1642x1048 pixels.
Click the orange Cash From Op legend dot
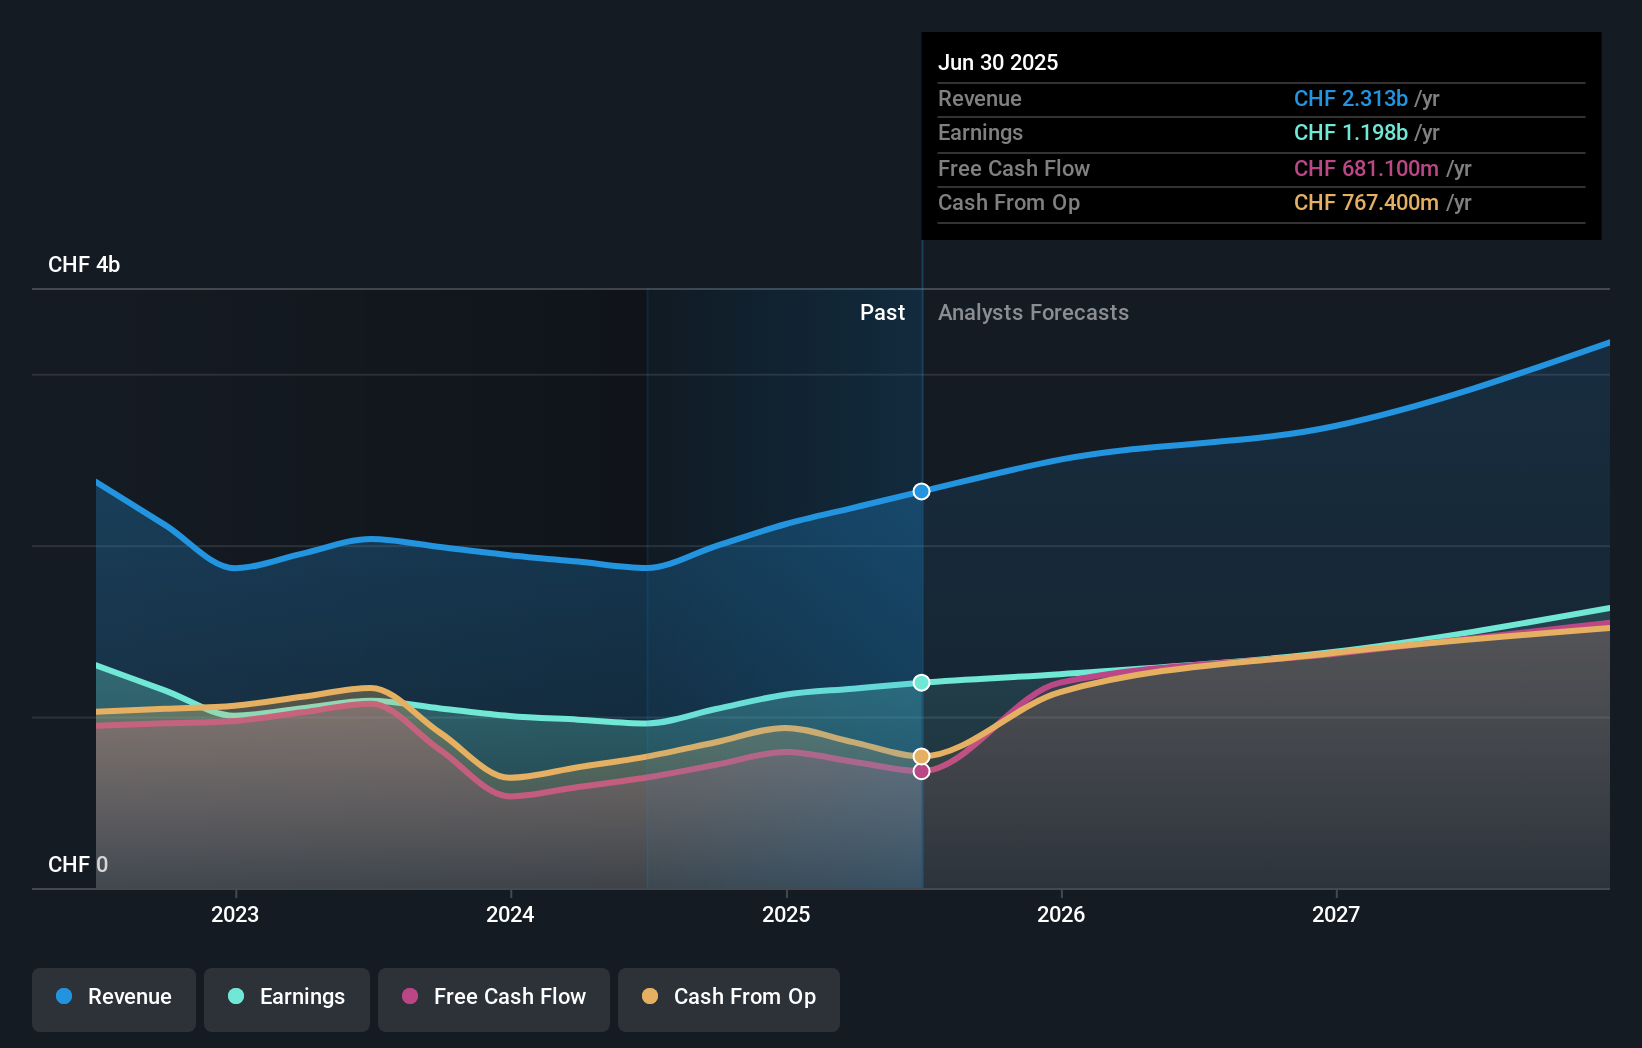point(650,997)
